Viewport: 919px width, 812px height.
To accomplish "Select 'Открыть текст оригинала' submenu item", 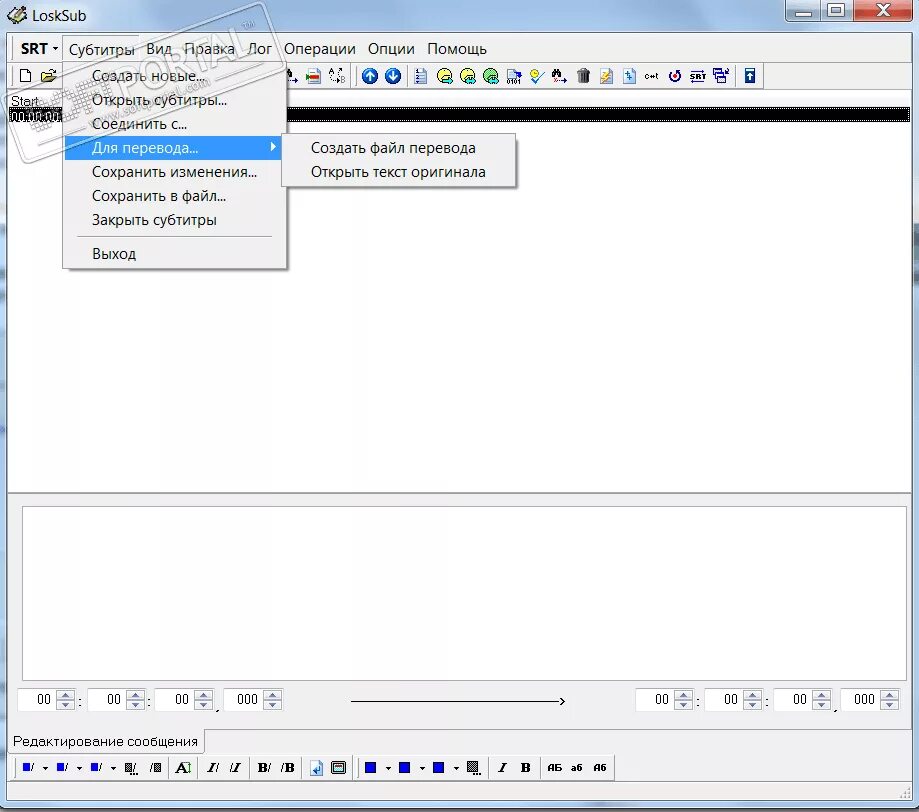I will pos(399,172).
